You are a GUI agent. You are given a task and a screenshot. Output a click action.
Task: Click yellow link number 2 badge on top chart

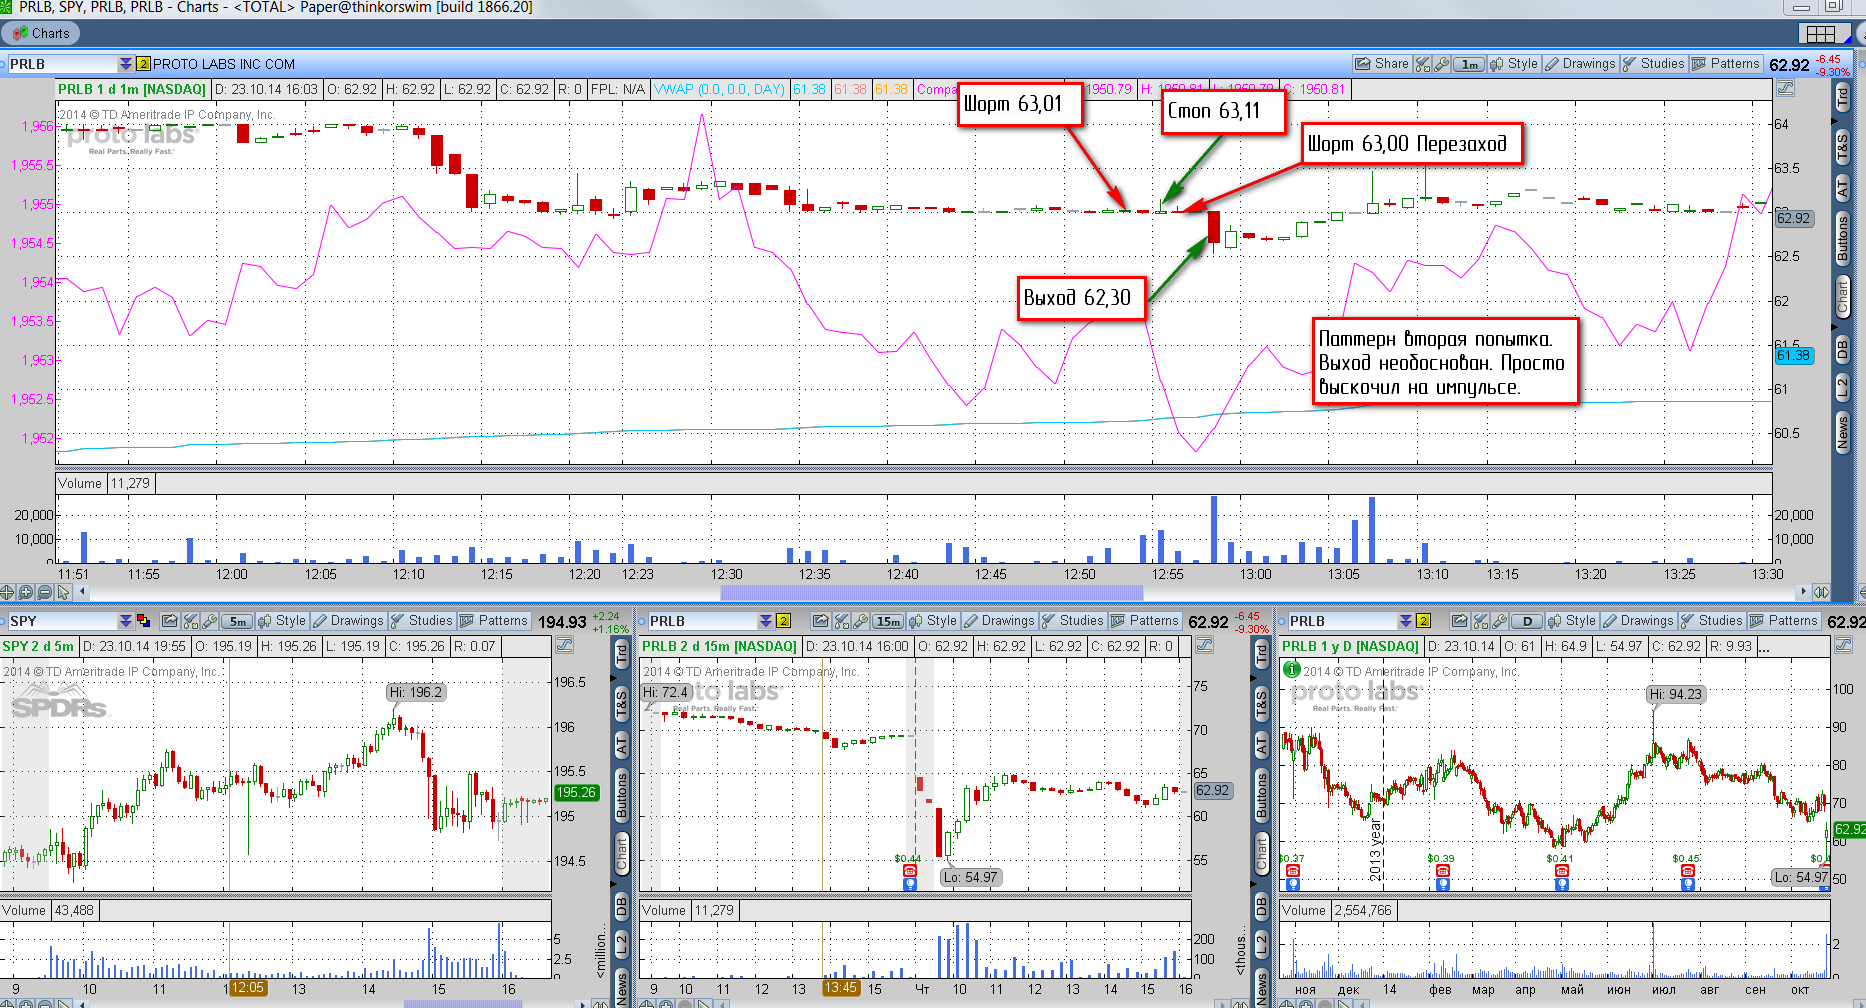tap(143, 64)
